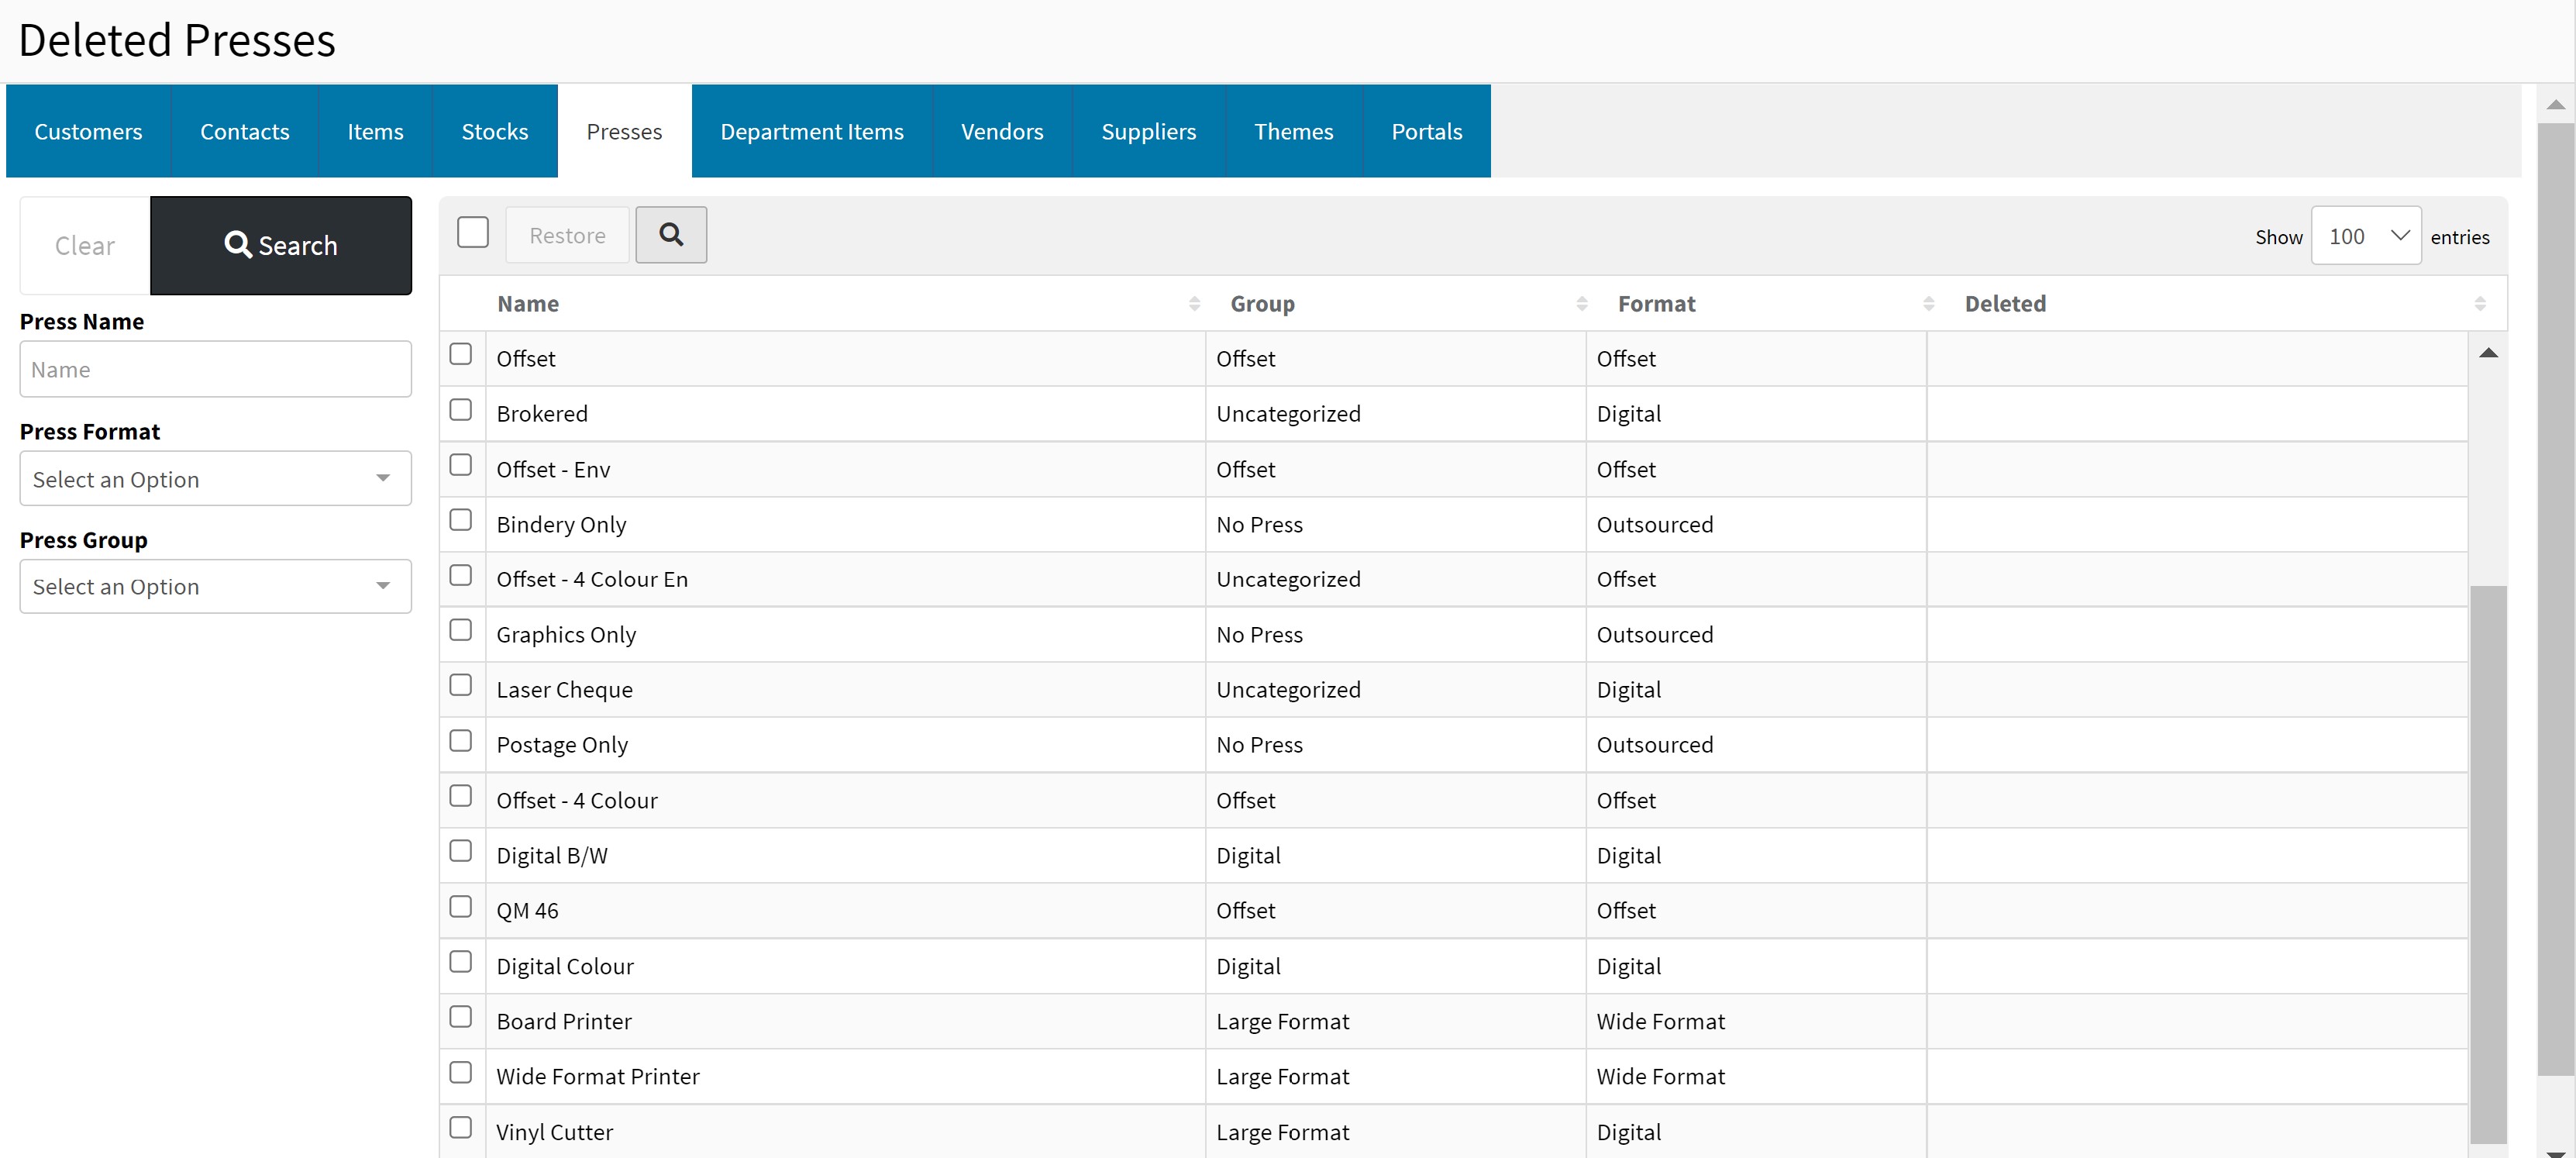Tick the select-all checkbox in toolbar
The width and height of the screenshot is (2576, 1158).
[x=473, y=233]
